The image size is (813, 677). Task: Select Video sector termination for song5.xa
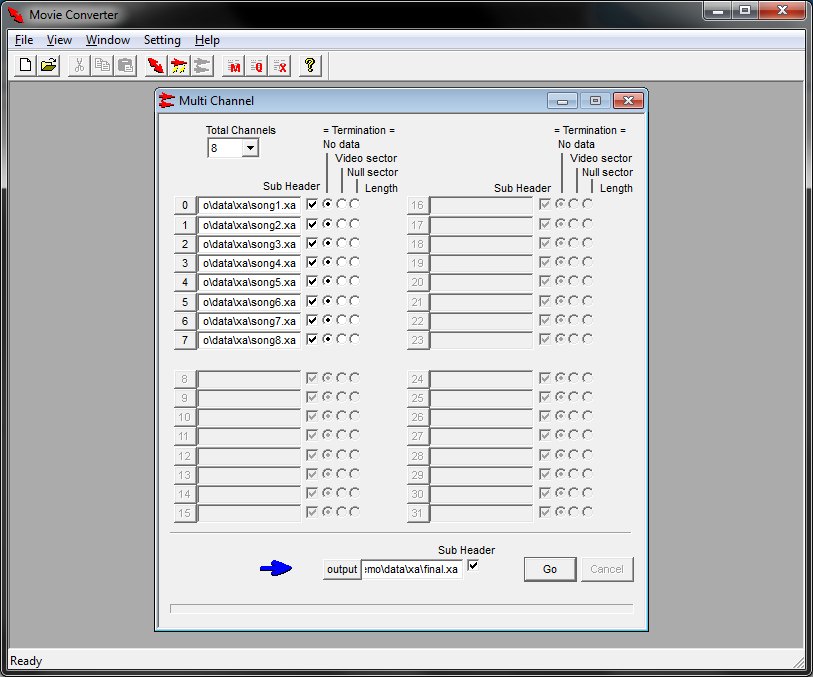click(x=341, y=281)
